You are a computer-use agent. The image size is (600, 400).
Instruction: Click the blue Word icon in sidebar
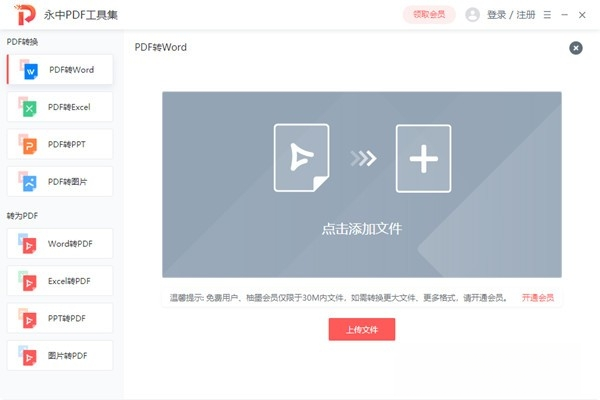(x=29, y=70)
